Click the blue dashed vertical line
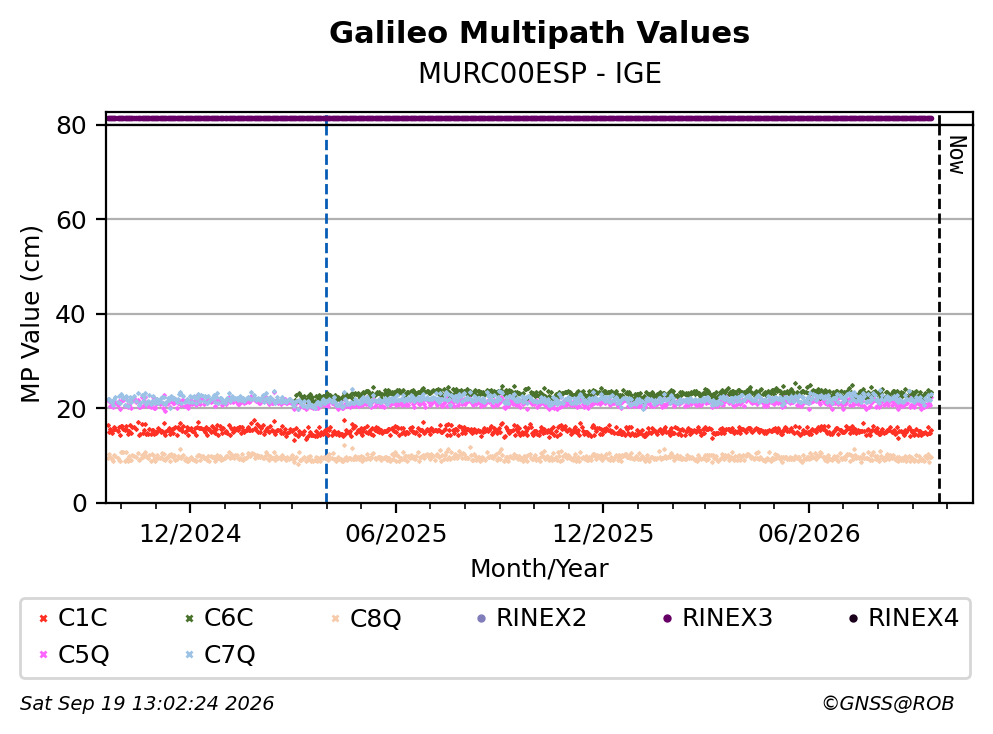The width and height of the screenshot is (993, 734). [326, 310]
